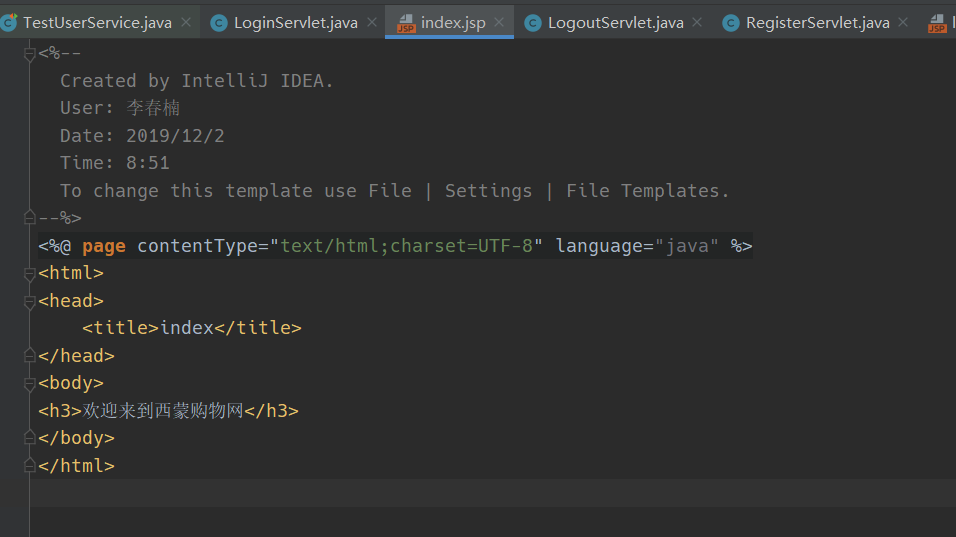Collapse the <html> tag fold marker
956x537 pixels.
click(29, 274)
